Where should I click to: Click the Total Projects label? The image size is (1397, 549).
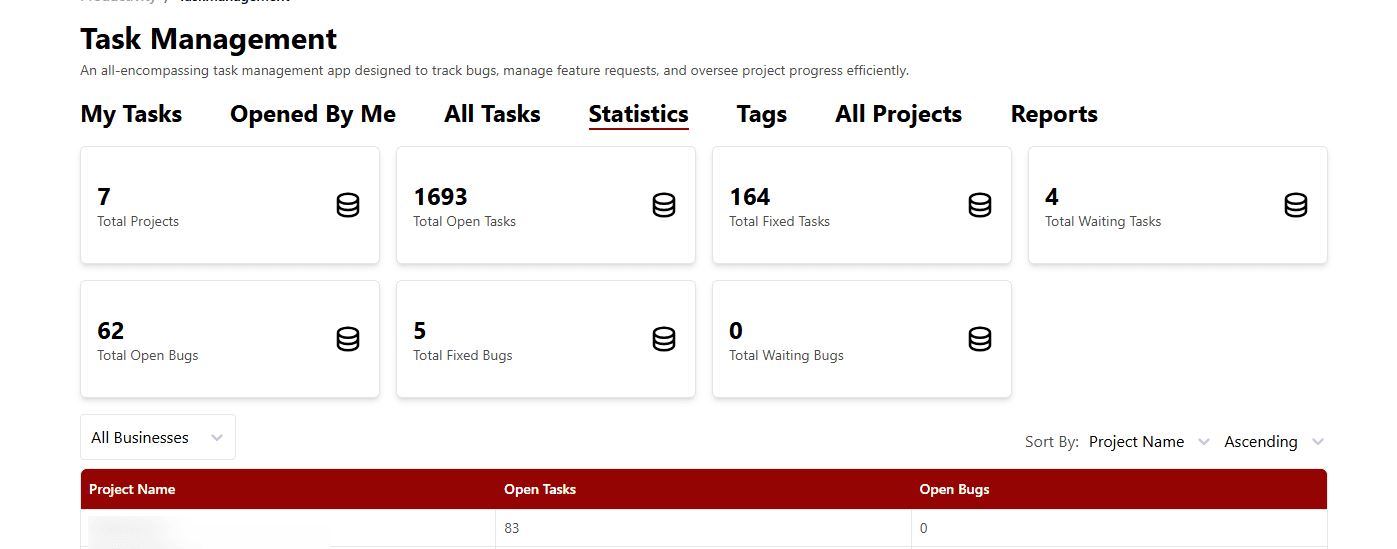tap(138, 222)
